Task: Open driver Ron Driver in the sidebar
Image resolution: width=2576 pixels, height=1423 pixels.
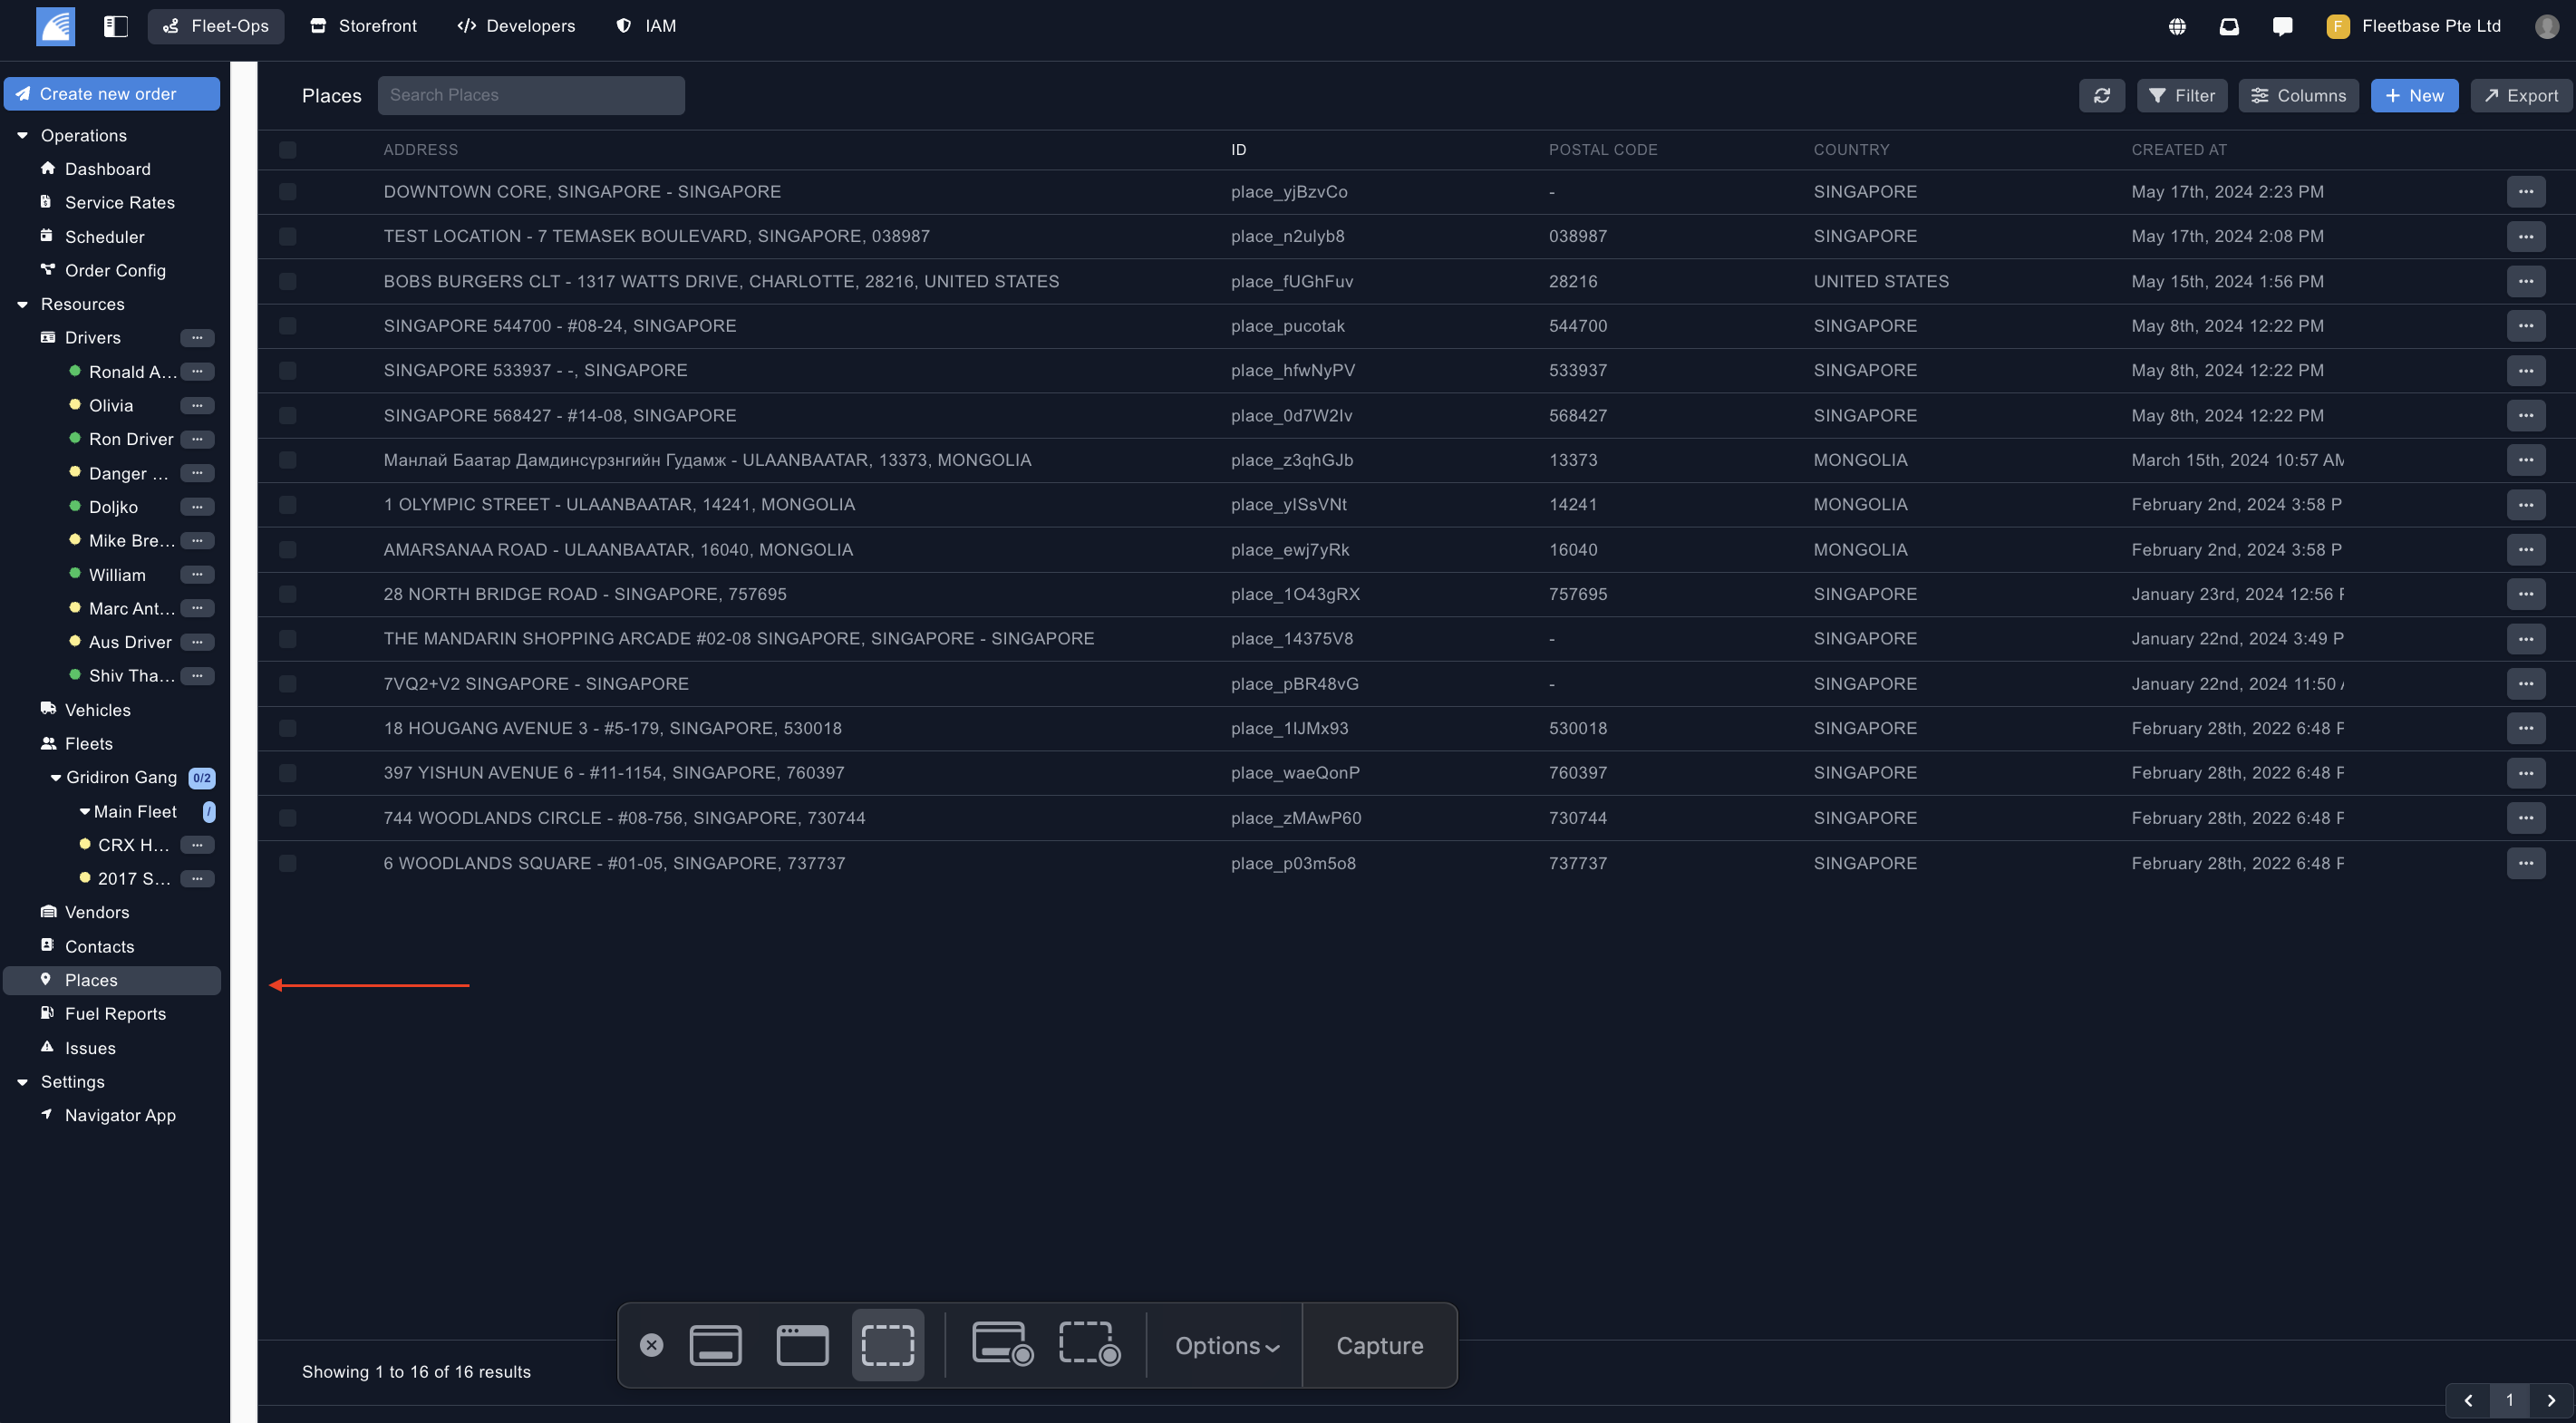Action: click(131, 439)
